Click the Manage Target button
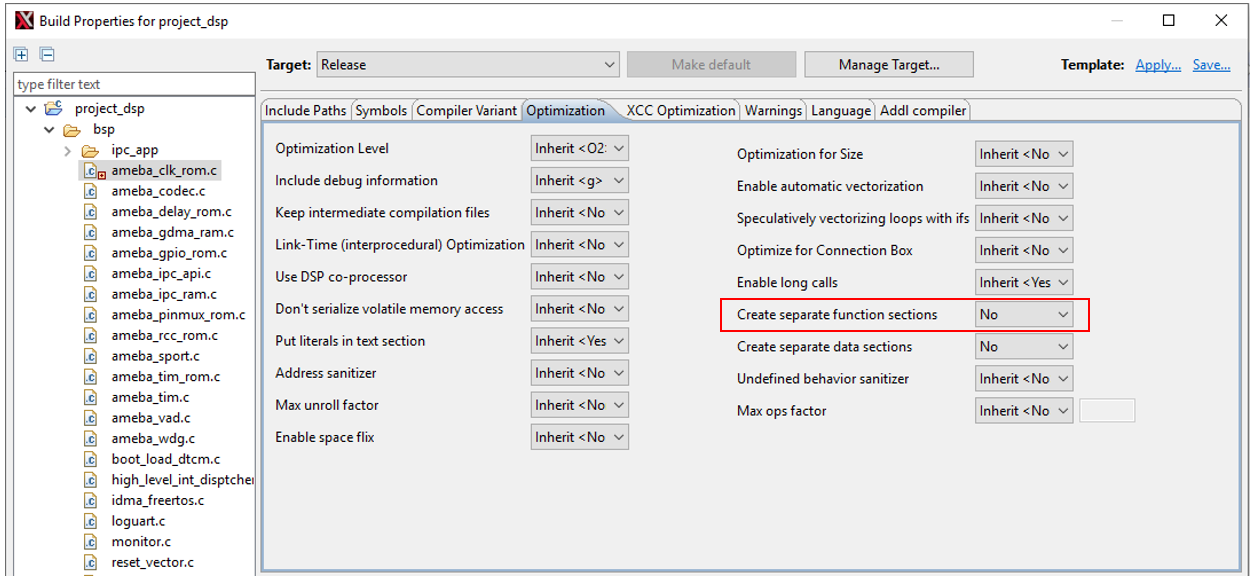Screen dimensions: 1253x581 point(888,65)
